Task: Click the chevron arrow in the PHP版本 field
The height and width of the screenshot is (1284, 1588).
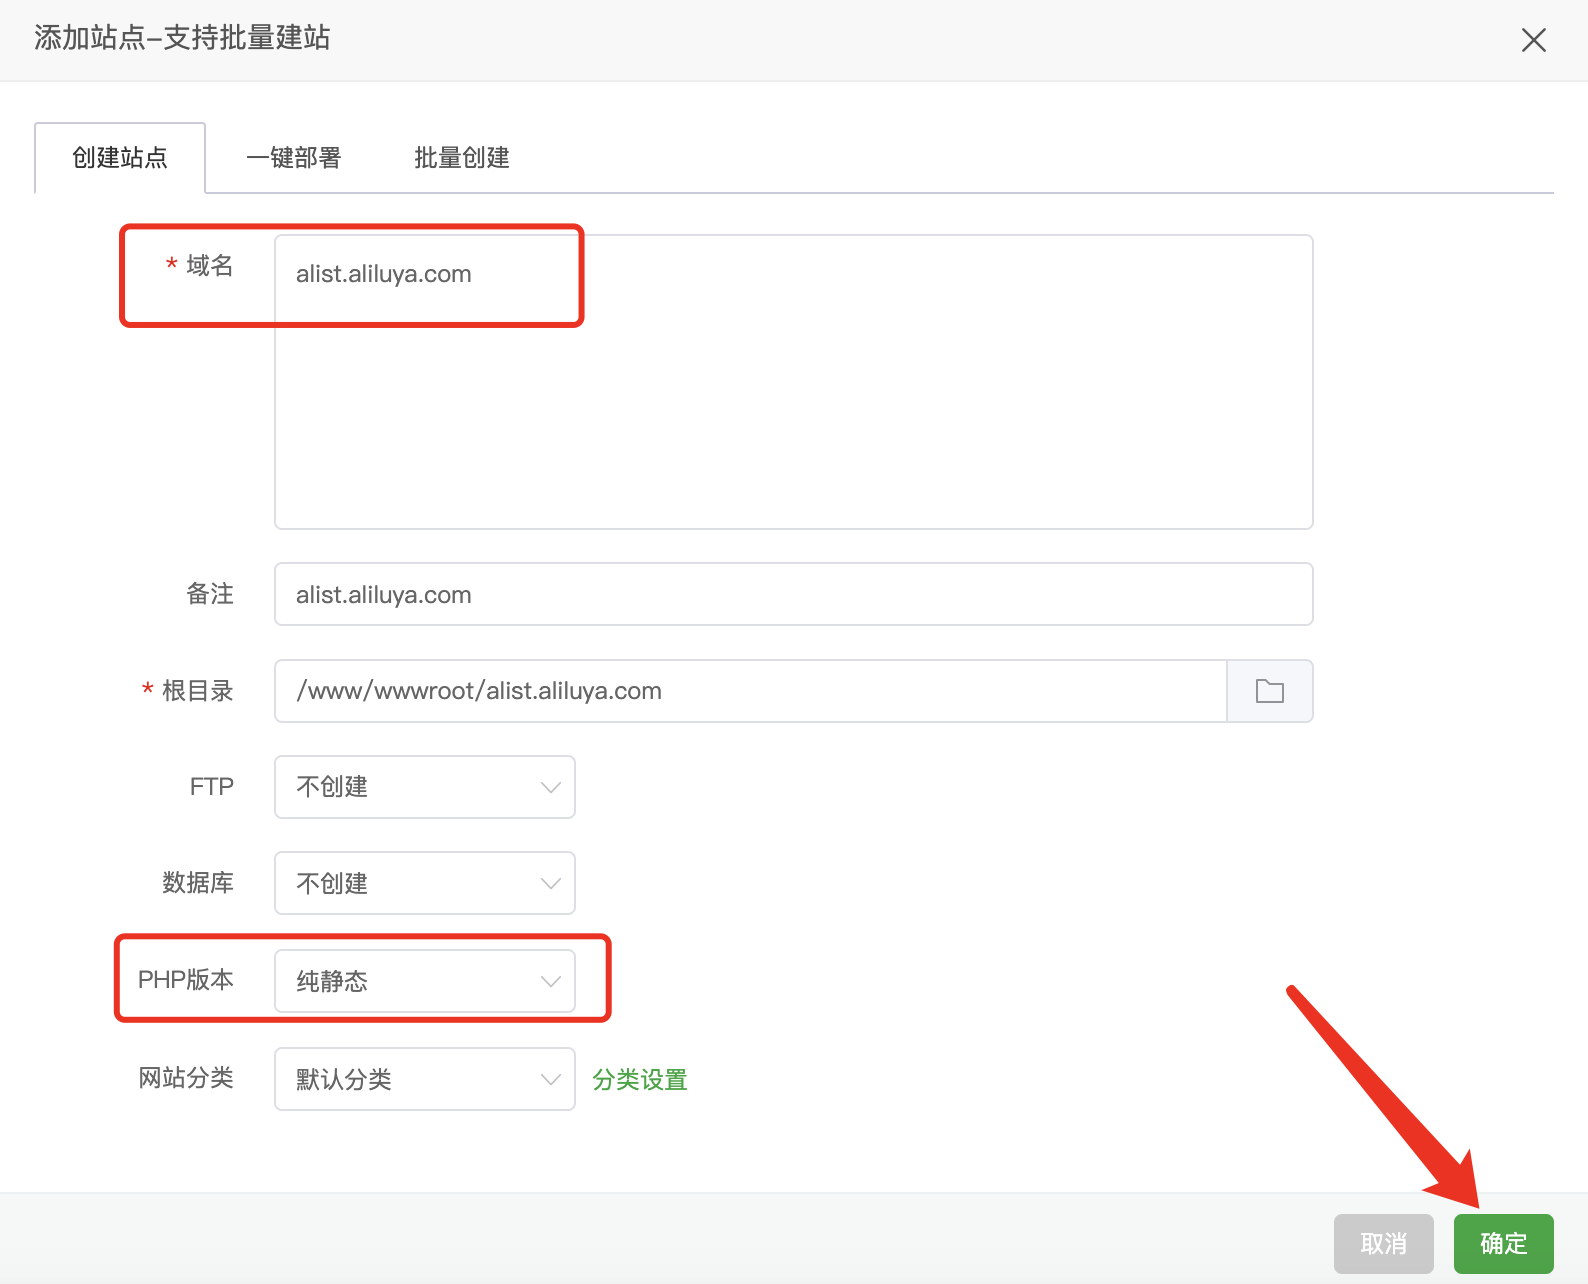Action: (550, 981)
